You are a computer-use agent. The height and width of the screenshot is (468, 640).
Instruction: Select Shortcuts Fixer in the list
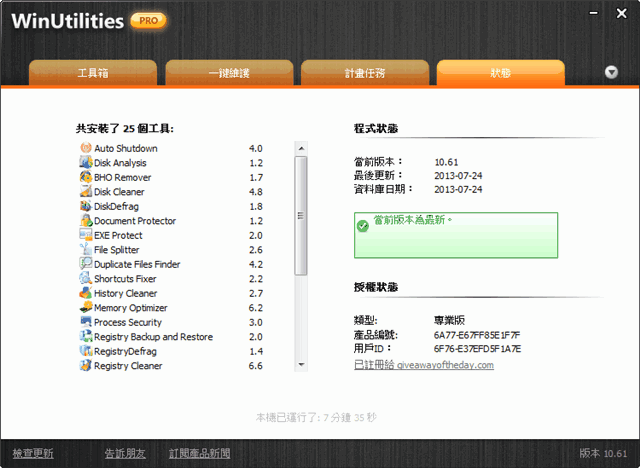125,279
